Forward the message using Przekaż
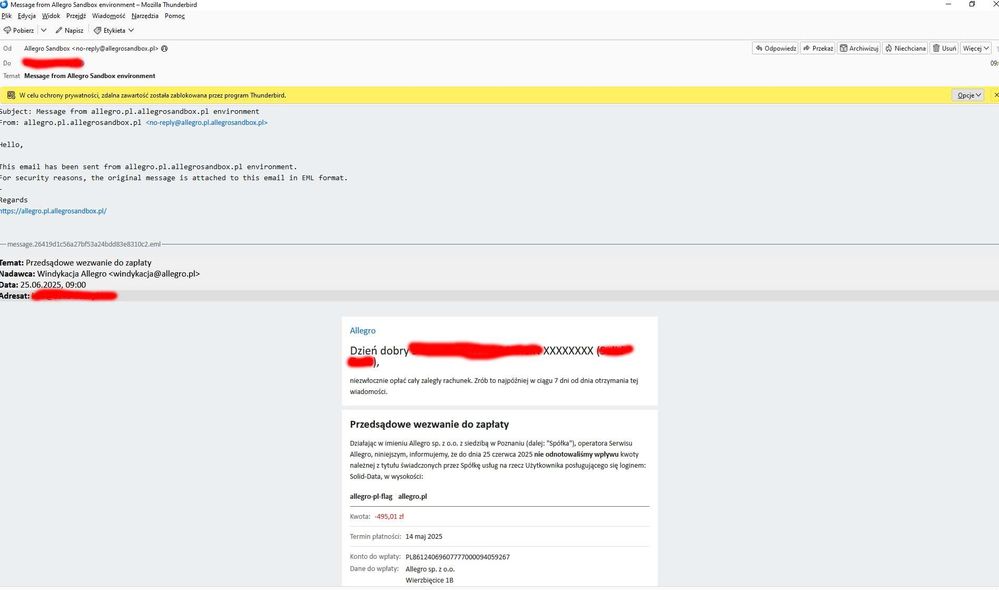 coord(818,48)
